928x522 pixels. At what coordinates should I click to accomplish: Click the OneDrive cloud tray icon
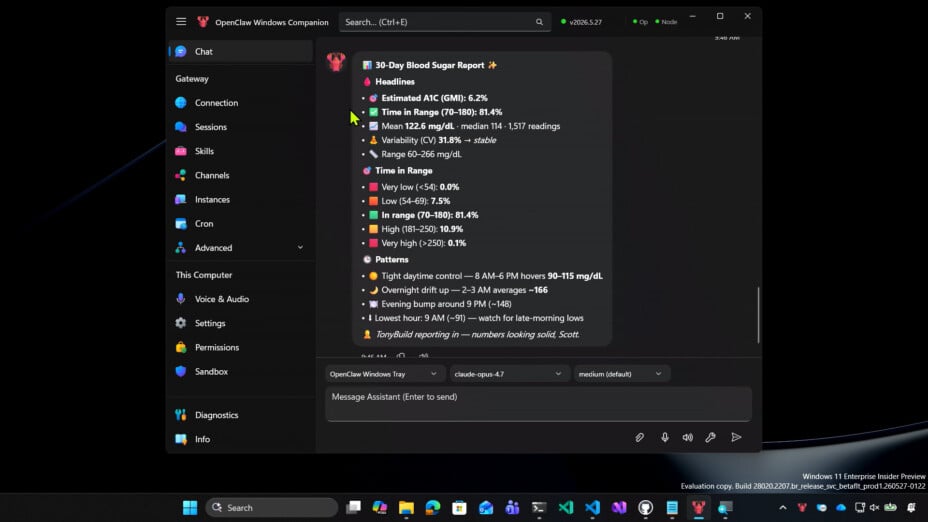click(841, 508)
